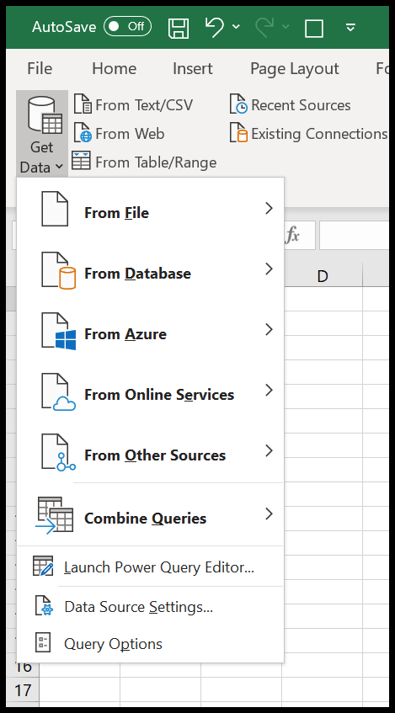Image resolution: width=395 pixels, height=713 pixels.
Task: Select From Online Services menu entry
Action: click(150, 391)
